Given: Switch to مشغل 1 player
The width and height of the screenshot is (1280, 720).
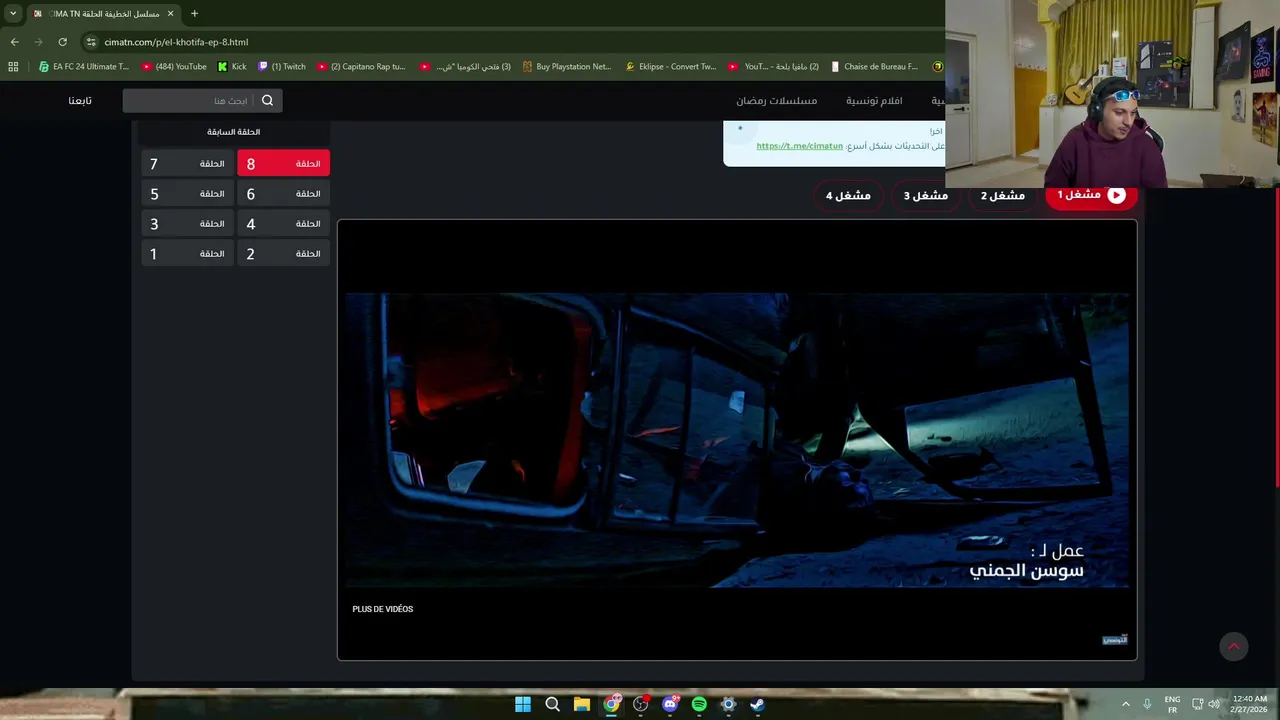Looking at the screenshot, I should tap(1092, 195).
